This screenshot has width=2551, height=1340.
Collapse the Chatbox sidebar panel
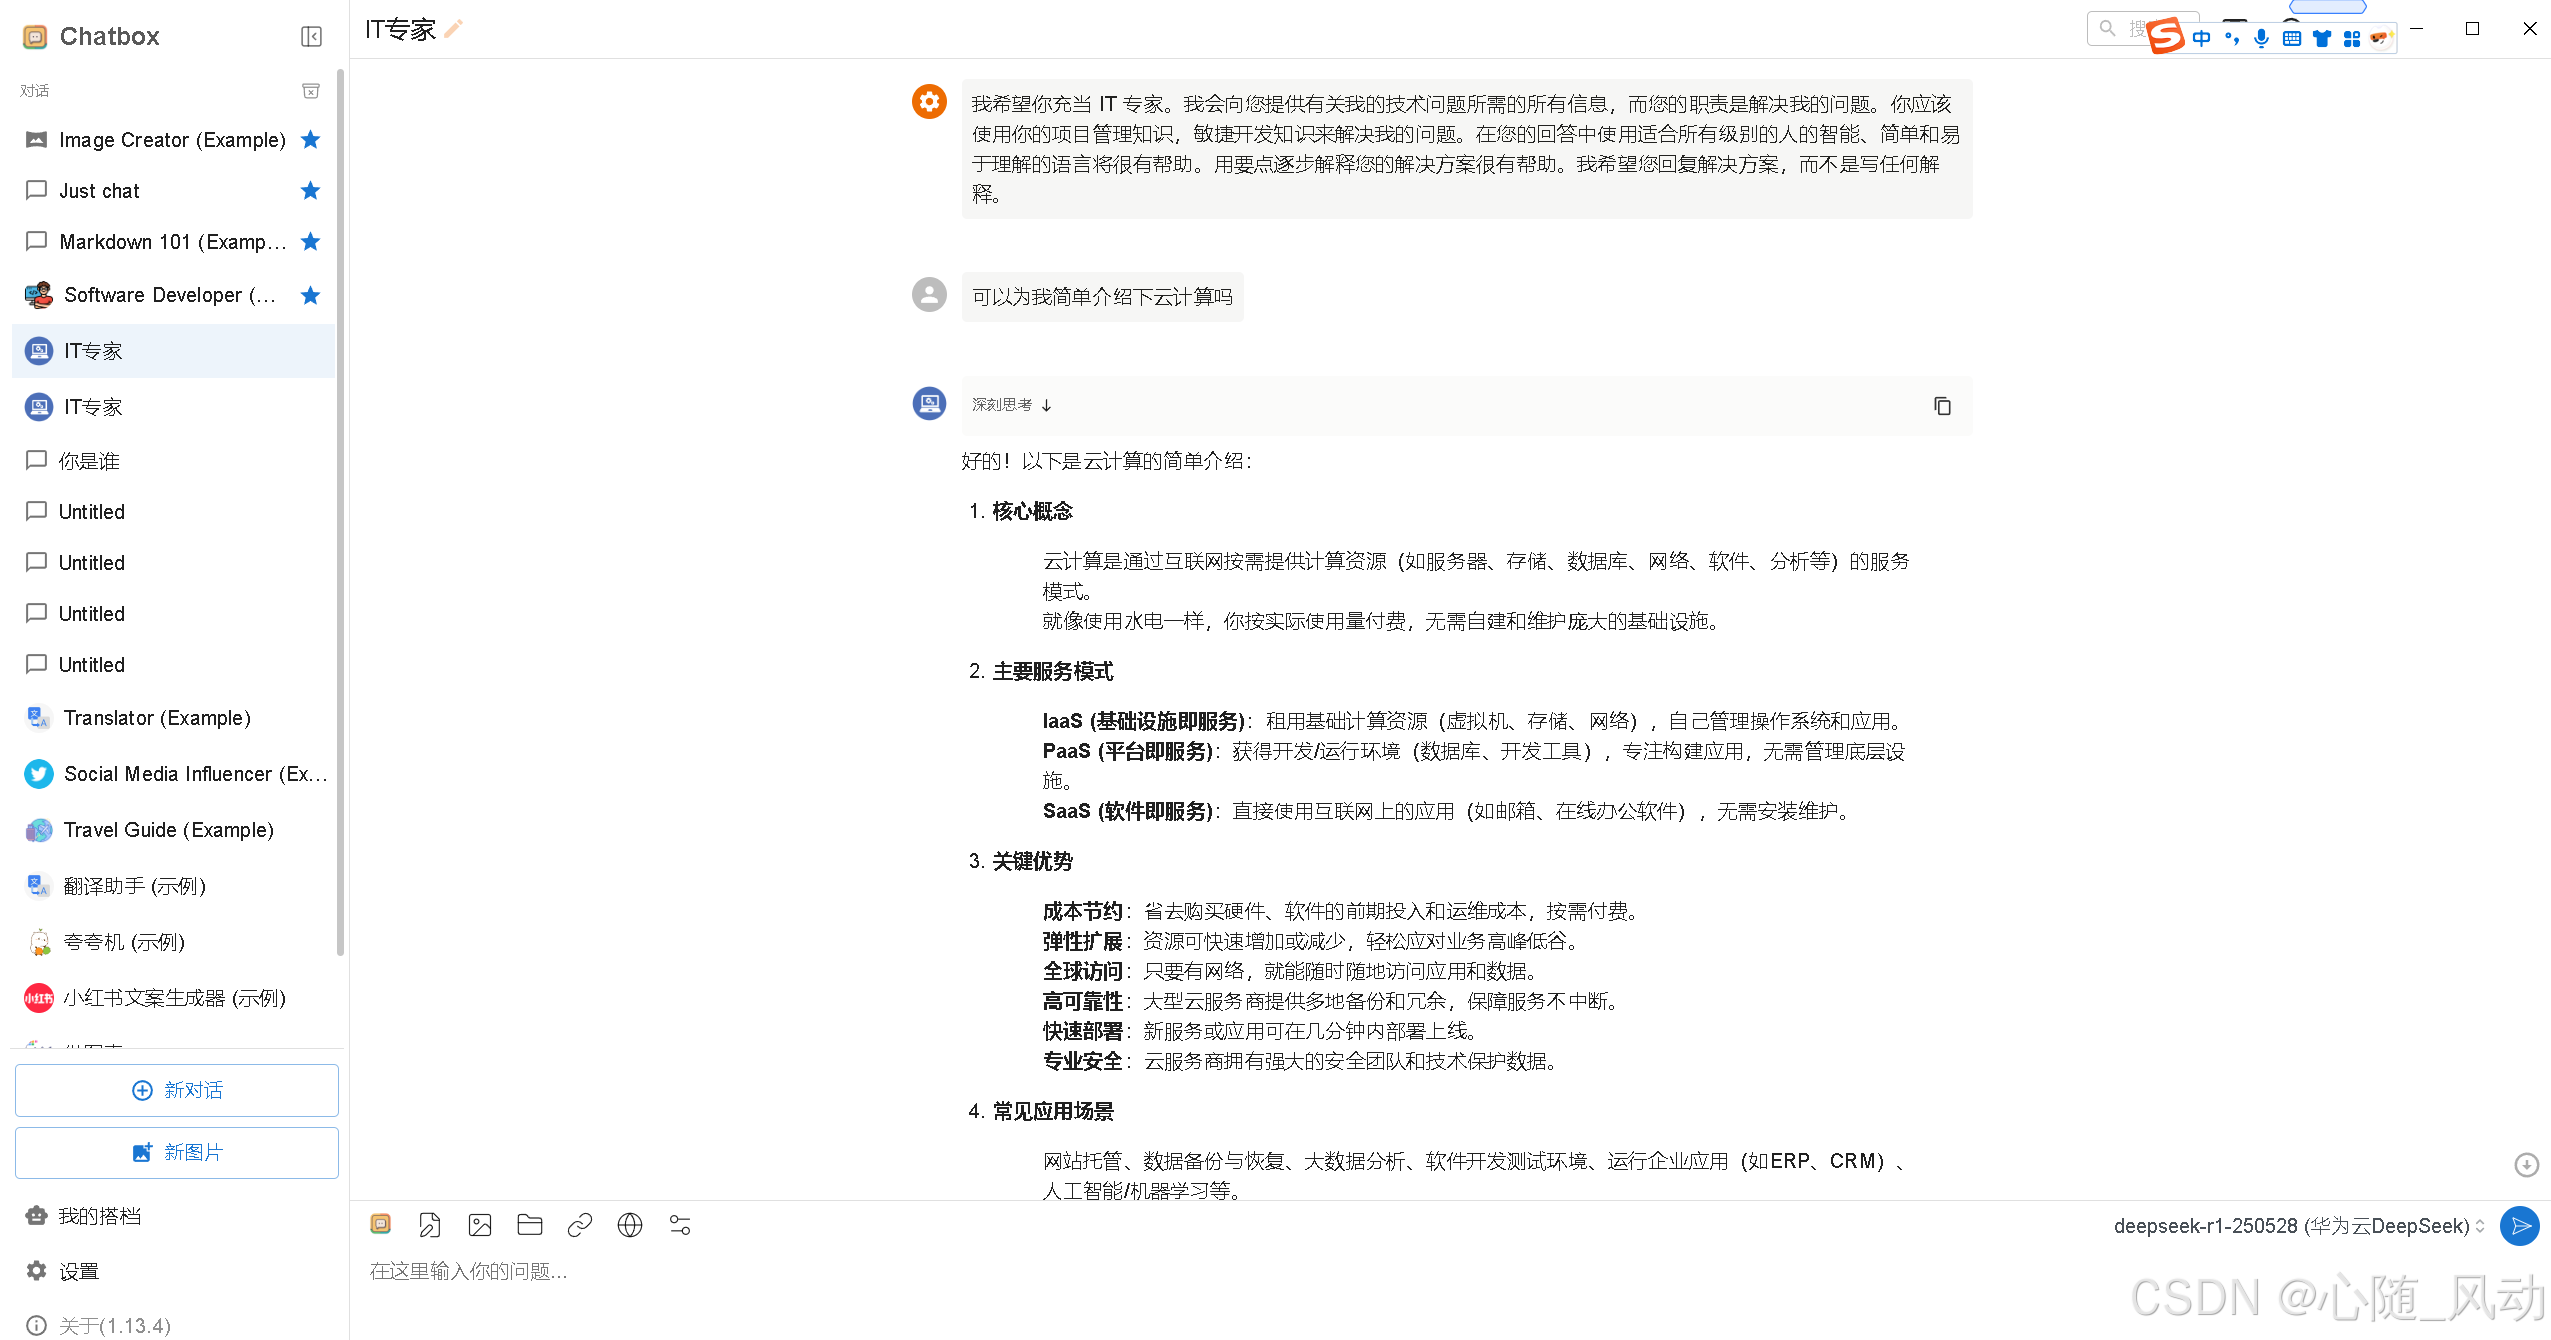311,37
